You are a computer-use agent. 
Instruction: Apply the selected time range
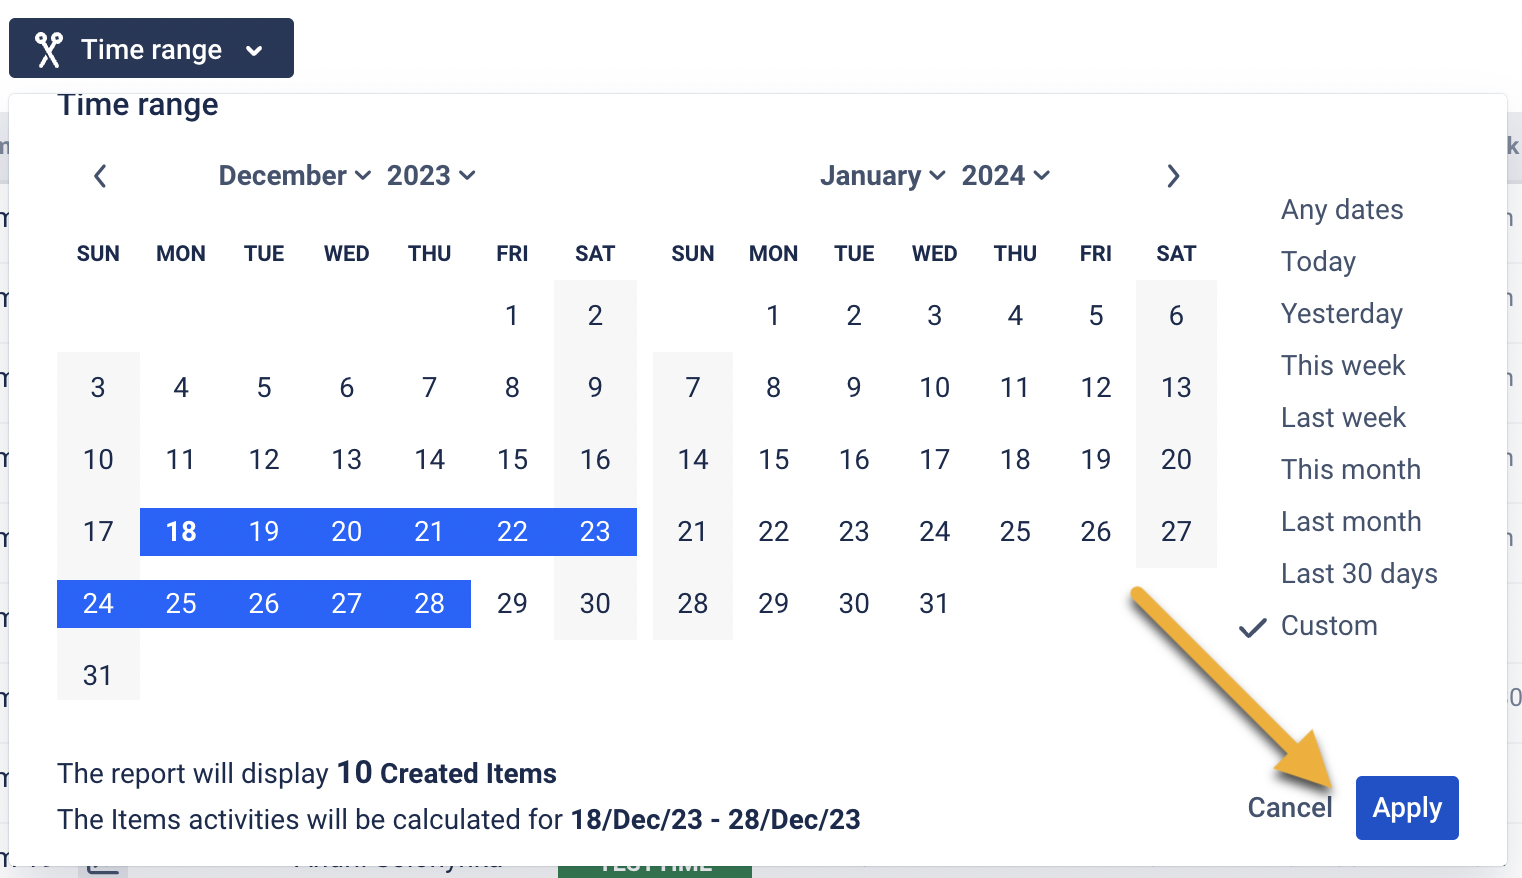(1407, 808)
